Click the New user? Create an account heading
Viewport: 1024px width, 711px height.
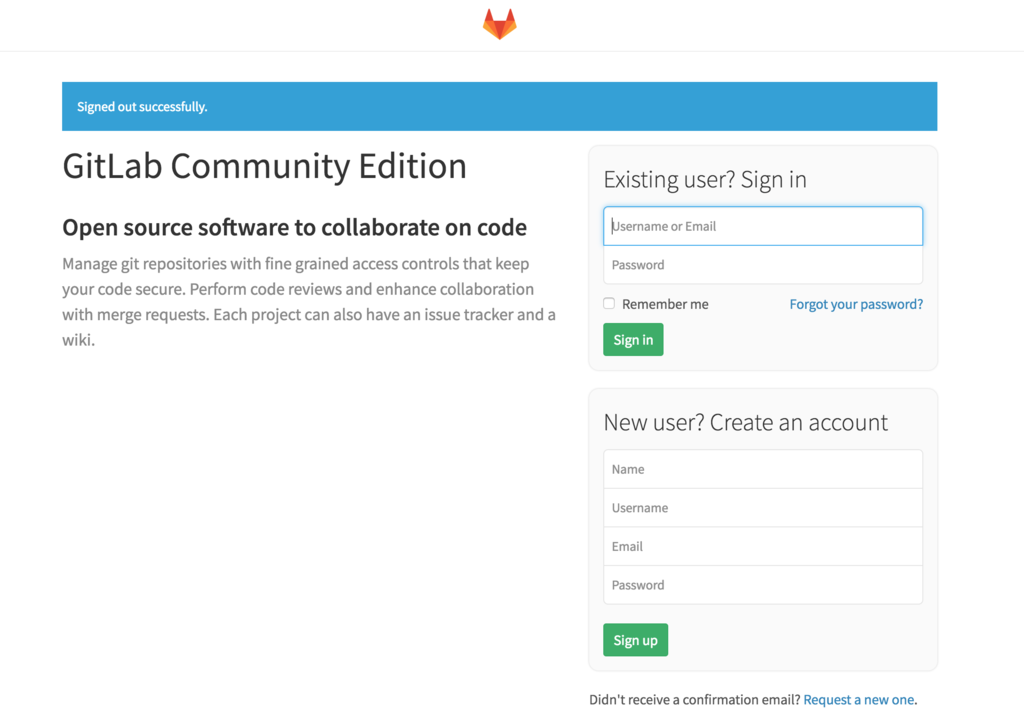point(745,422)
